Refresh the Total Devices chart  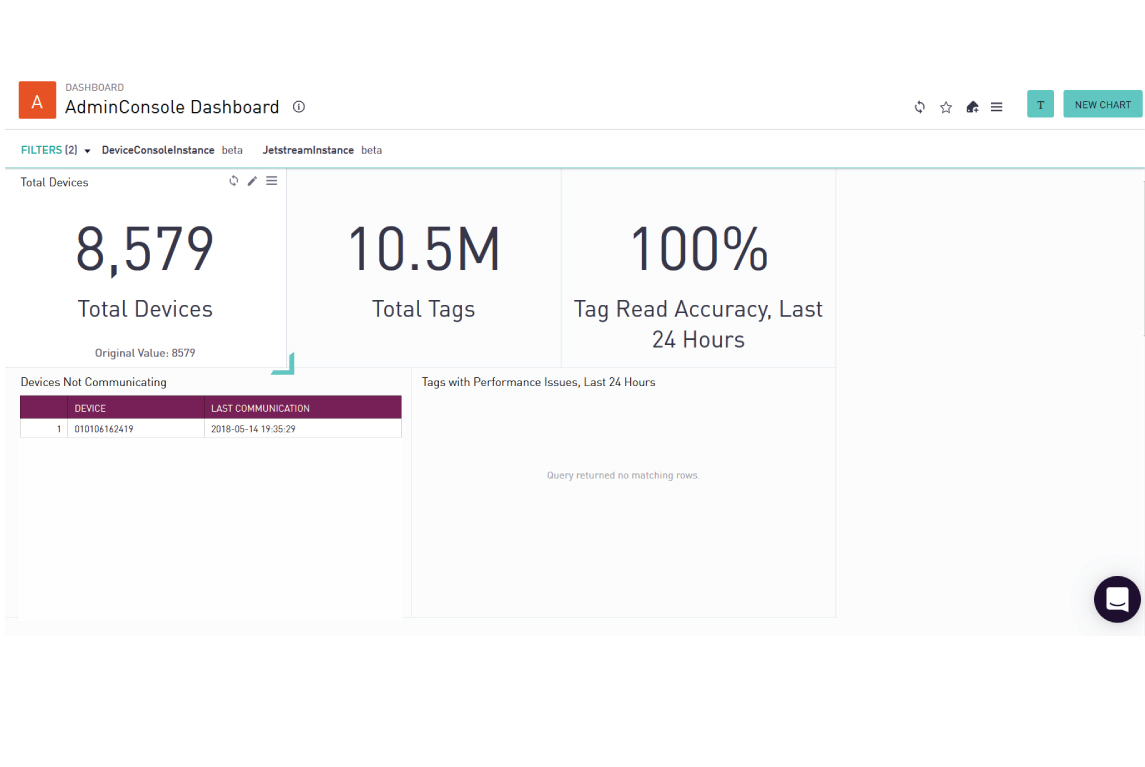click(233, 180)
